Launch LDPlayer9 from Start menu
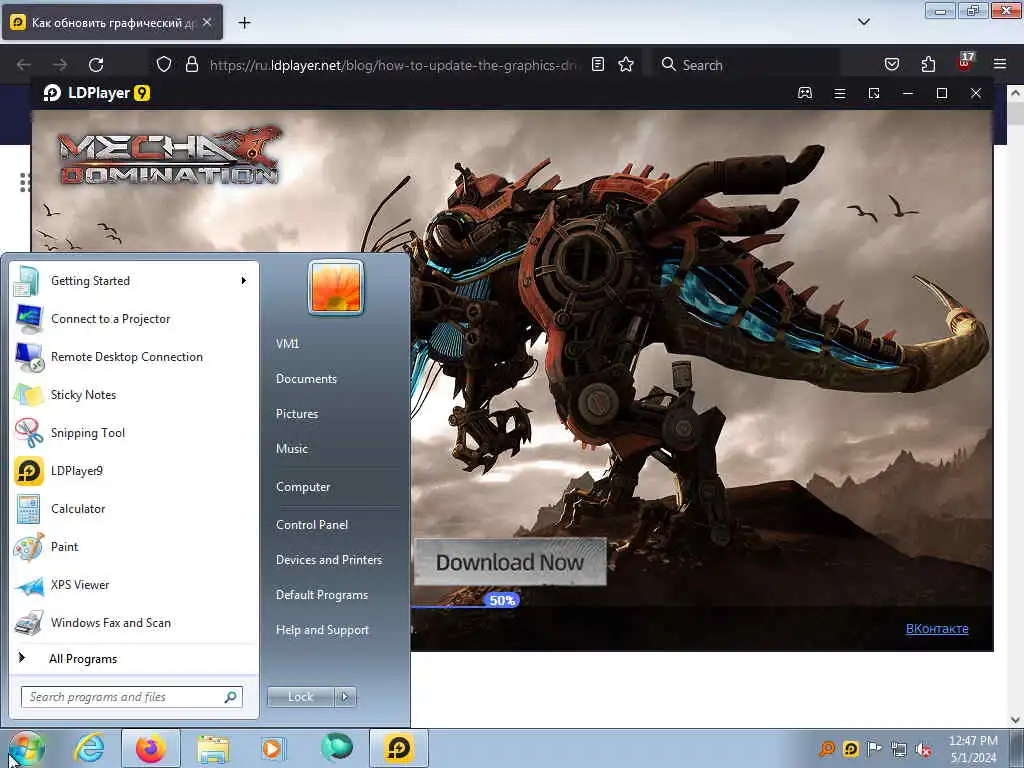Image resolution: width=1024 pixels, height=768 pixels. pos(135,471)
